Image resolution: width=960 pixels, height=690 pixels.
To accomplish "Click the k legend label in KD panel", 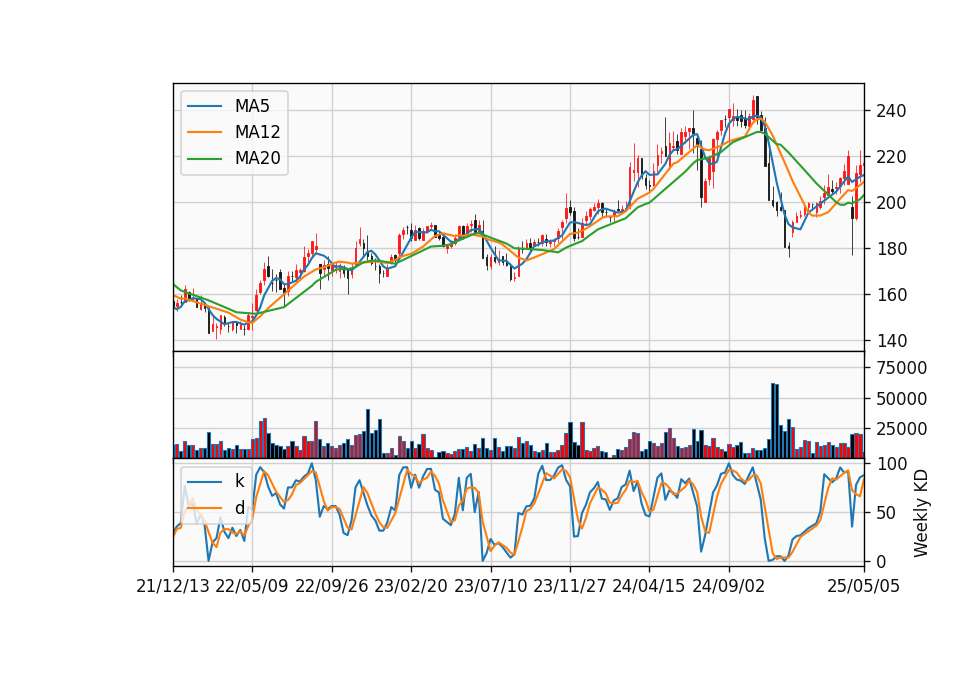I will (x=239, y=481).
